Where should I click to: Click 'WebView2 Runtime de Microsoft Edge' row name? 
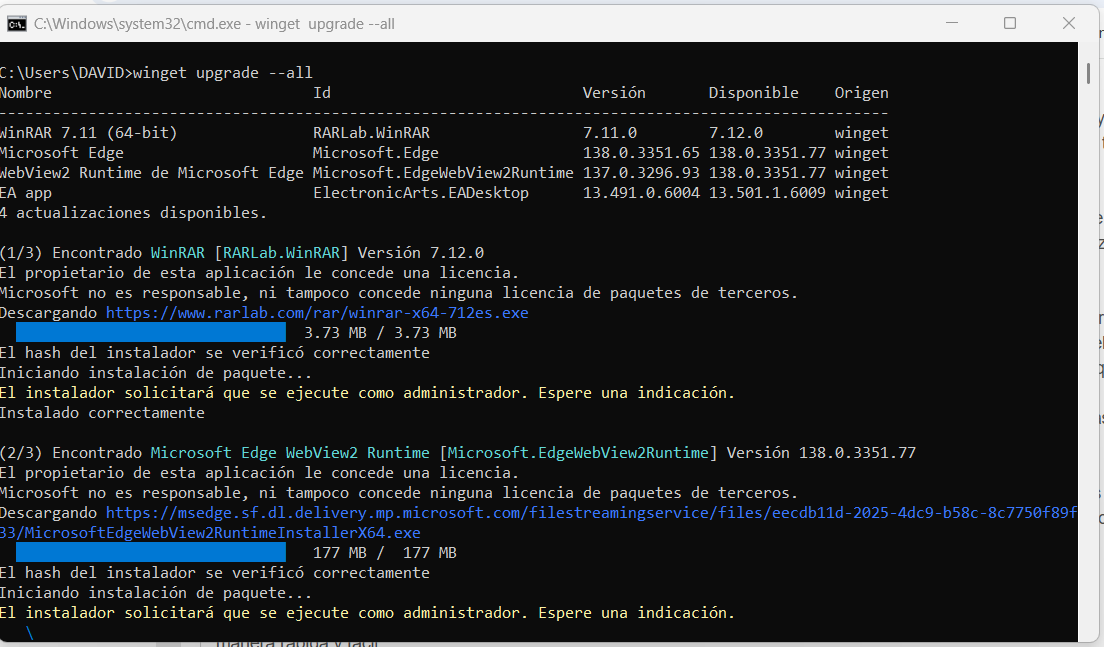click(x=151, y=172)
